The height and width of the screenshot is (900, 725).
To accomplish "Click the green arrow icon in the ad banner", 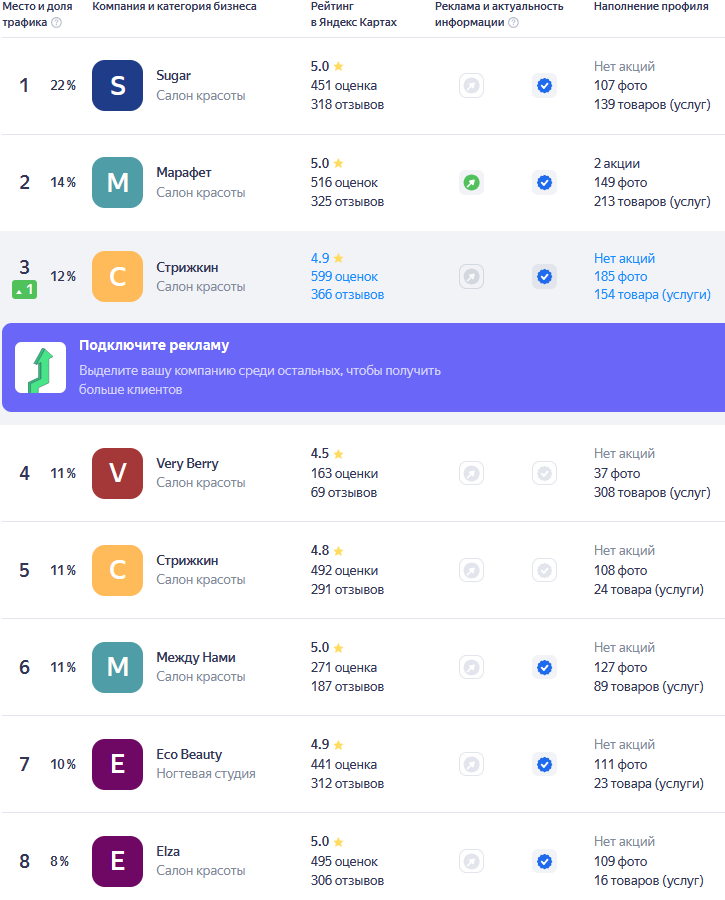I will (x=40, y=367).
